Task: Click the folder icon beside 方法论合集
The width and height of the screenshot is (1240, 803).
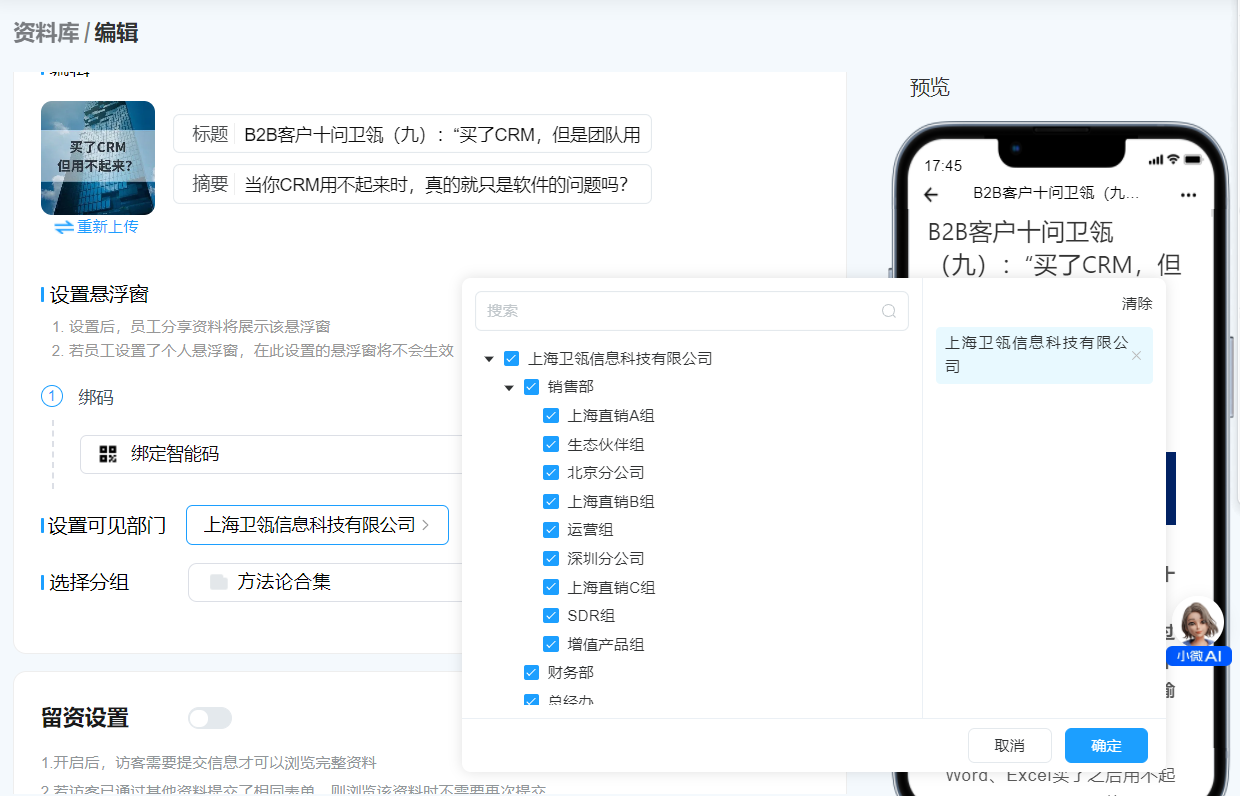Action: 219,582
